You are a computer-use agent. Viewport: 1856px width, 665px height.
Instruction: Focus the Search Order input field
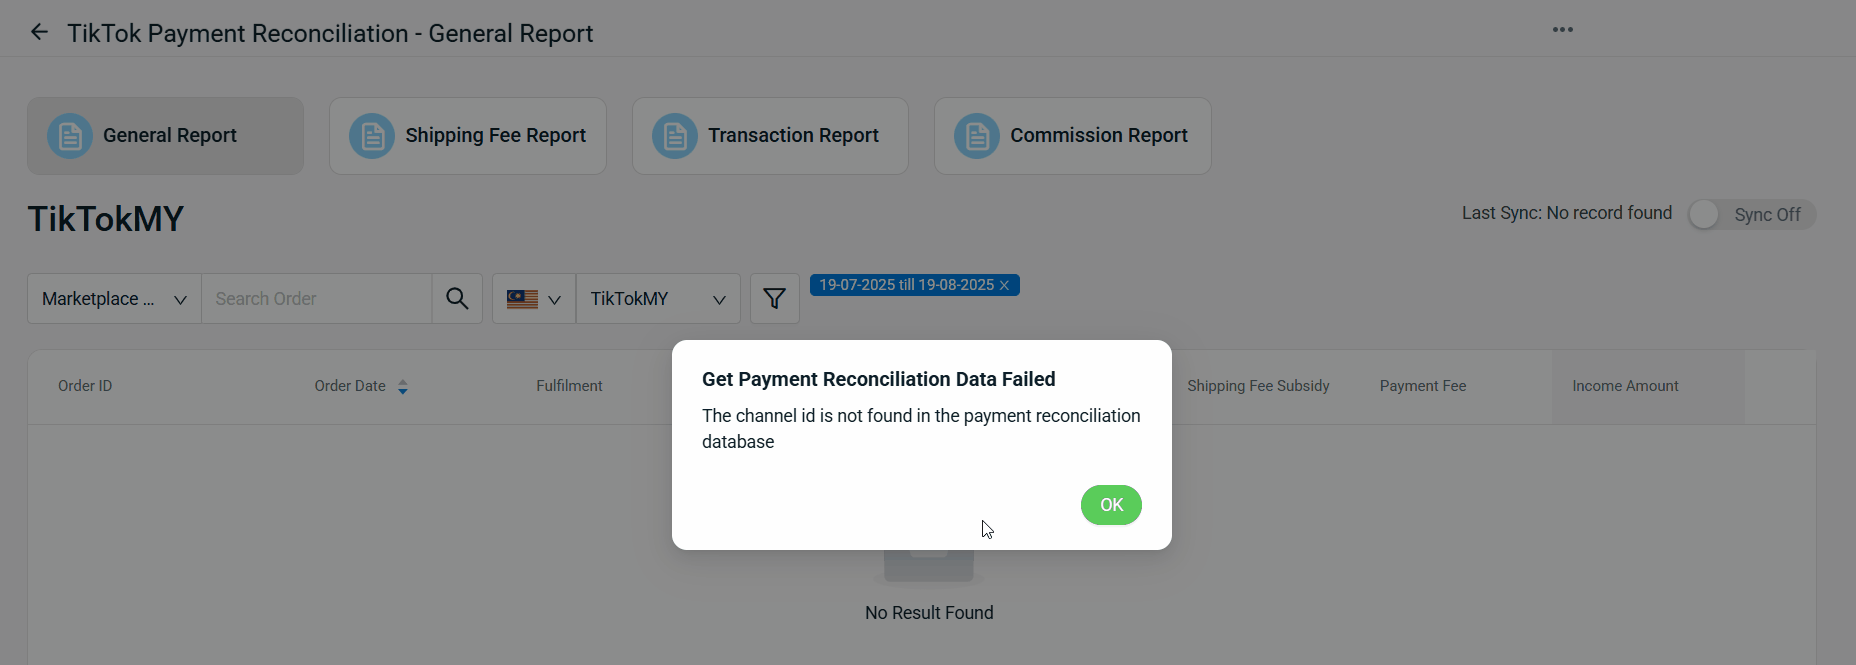316,299
